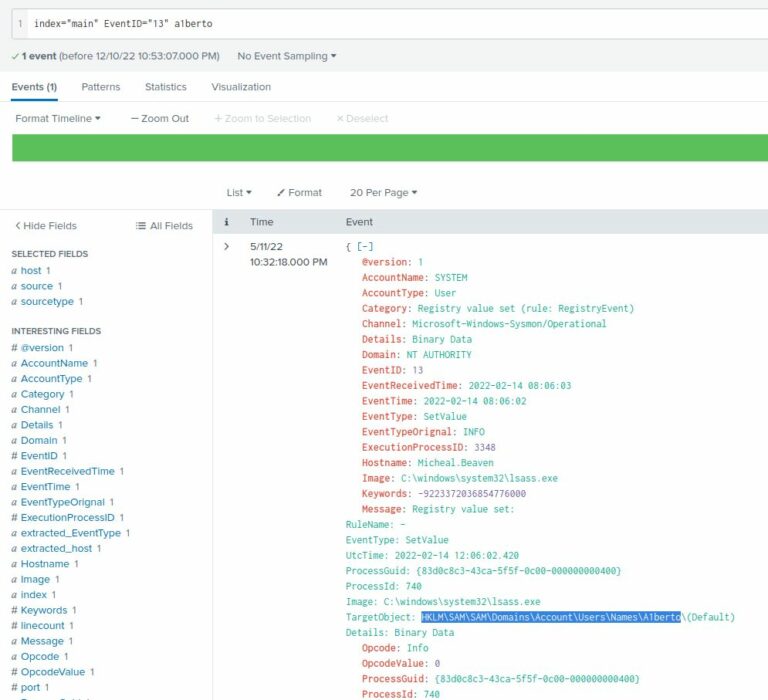
Task: Open the No Event Sampling dropdown
Action: (x=286, y=56)
